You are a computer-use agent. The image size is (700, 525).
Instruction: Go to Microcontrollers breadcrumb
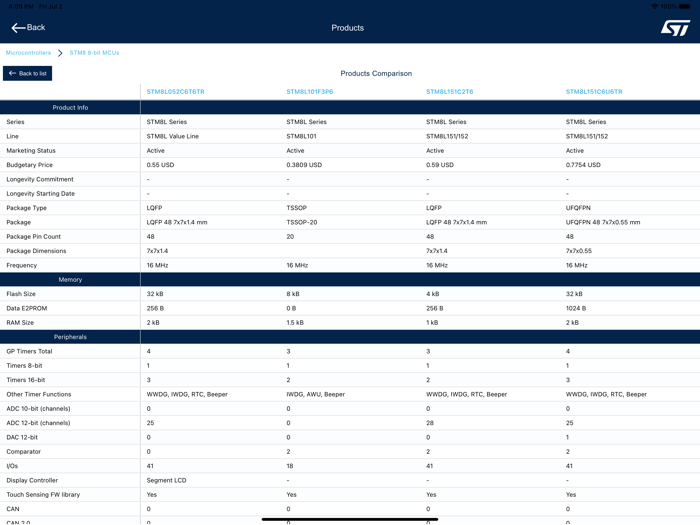coord(28,53)
